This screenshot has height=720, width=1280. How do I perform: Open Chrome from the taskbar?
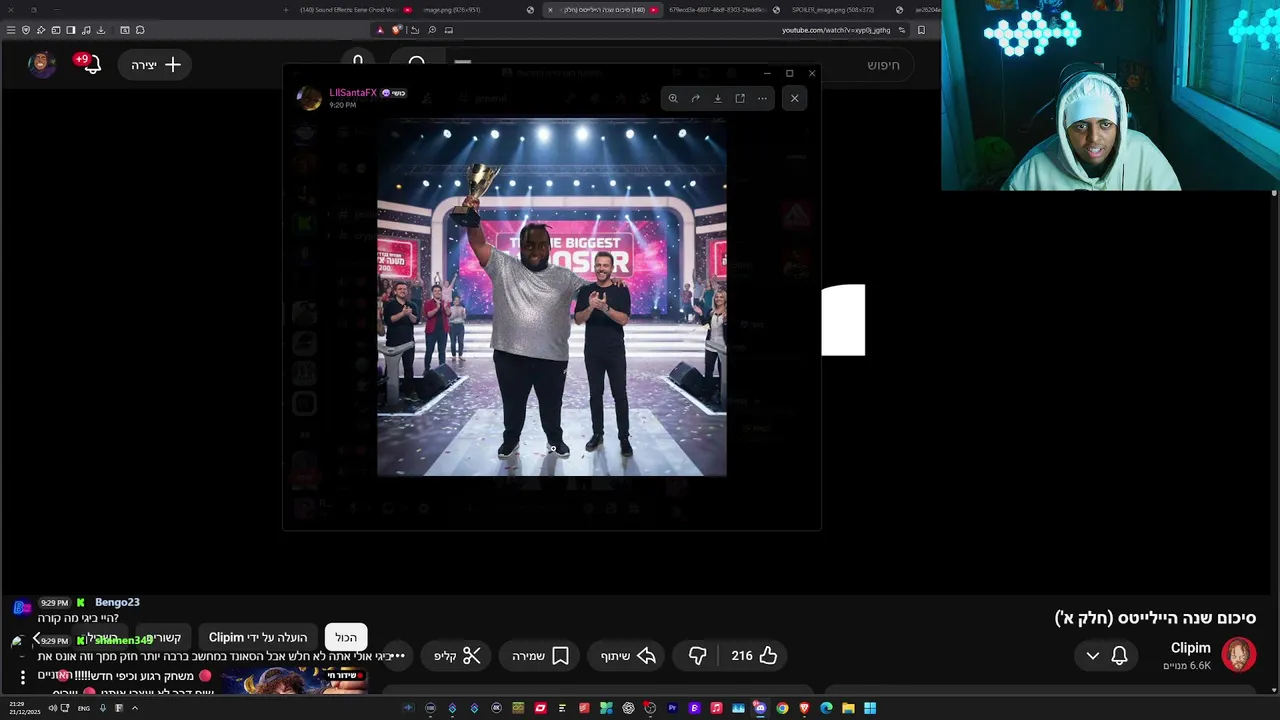pos(782,708)
